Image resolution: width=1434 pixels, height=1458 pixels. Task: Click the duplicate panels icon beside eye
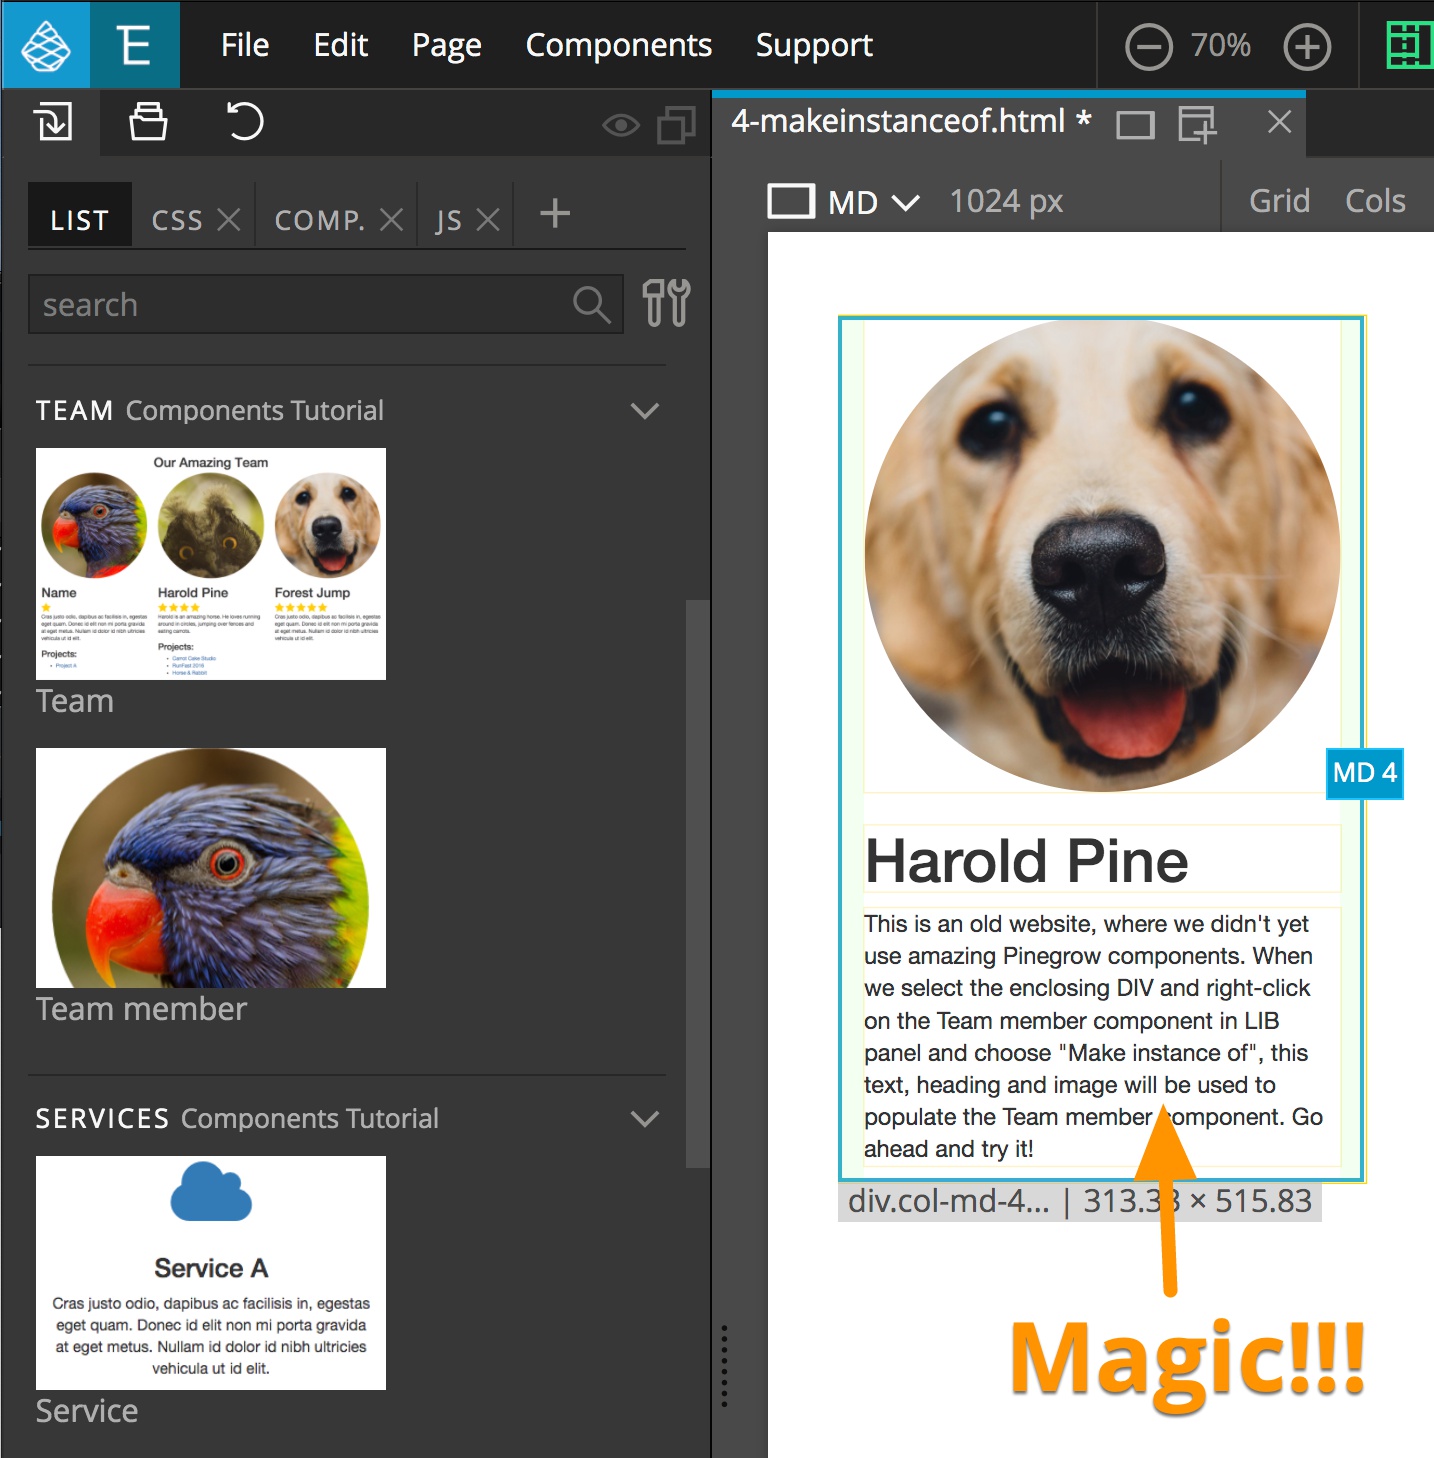[676, 125]
